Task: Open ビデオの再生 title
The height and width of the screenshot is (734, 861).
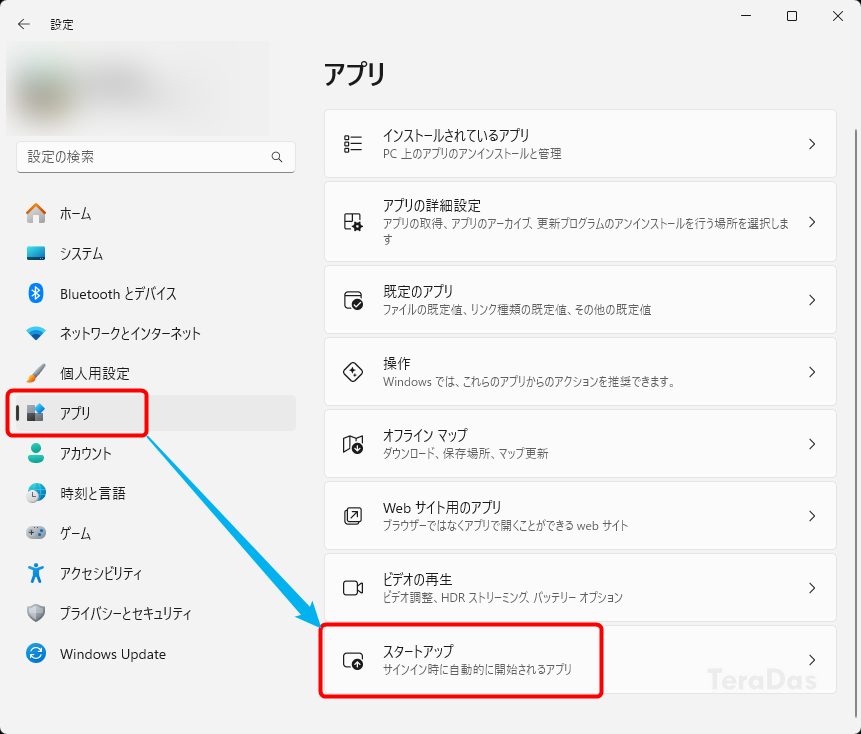Action: [417, 579]
